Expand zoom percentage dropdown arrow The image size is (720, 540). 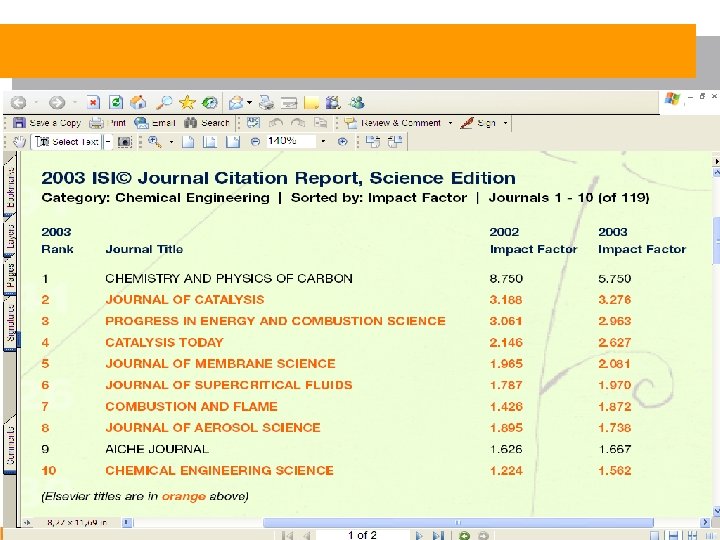[323, 141]
